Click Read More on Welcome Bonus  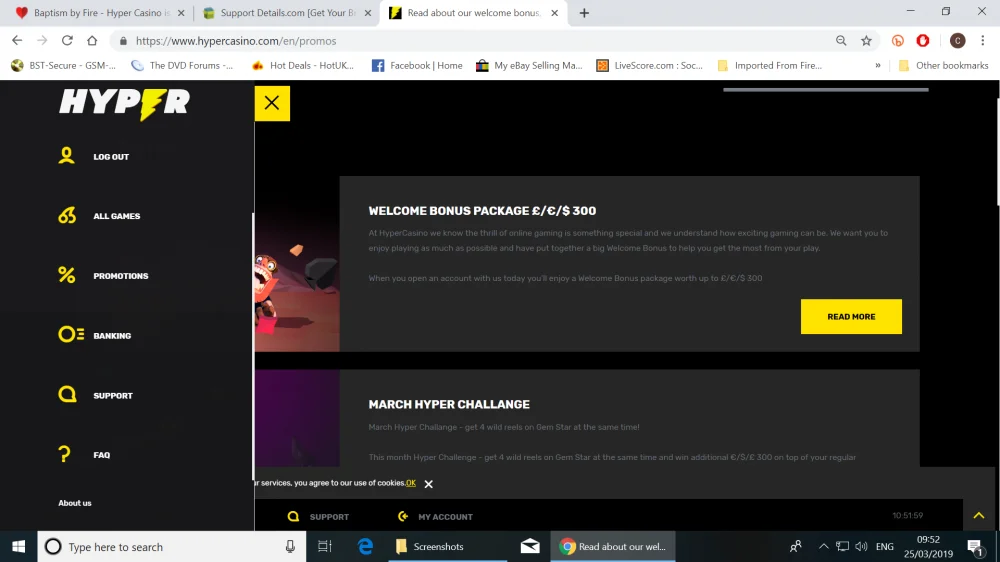coord(851,316)
